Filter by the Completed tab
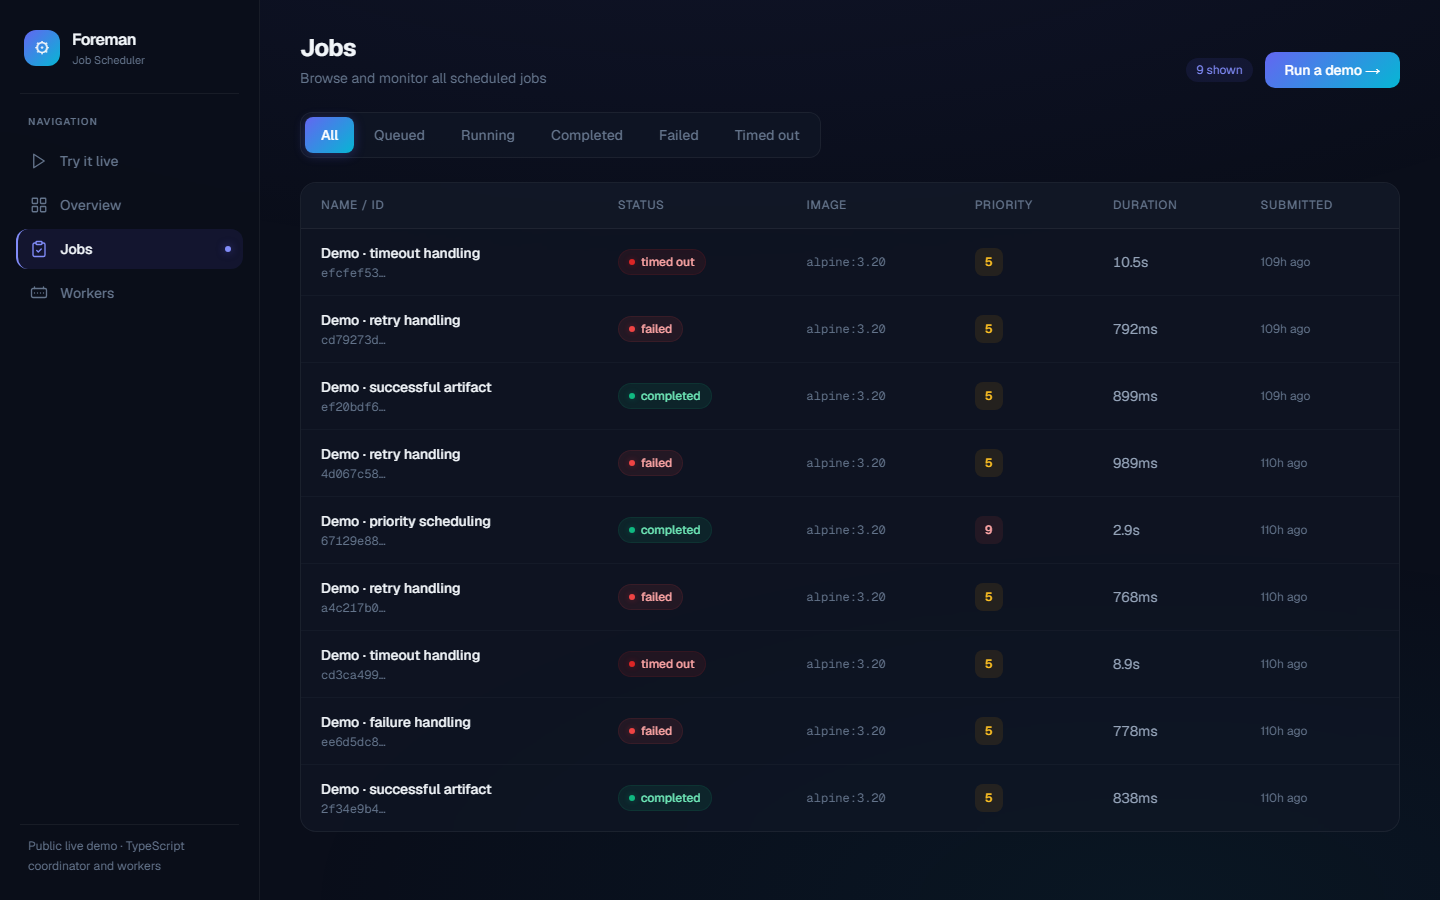The image size is (1440, 900). click(587, 135)
